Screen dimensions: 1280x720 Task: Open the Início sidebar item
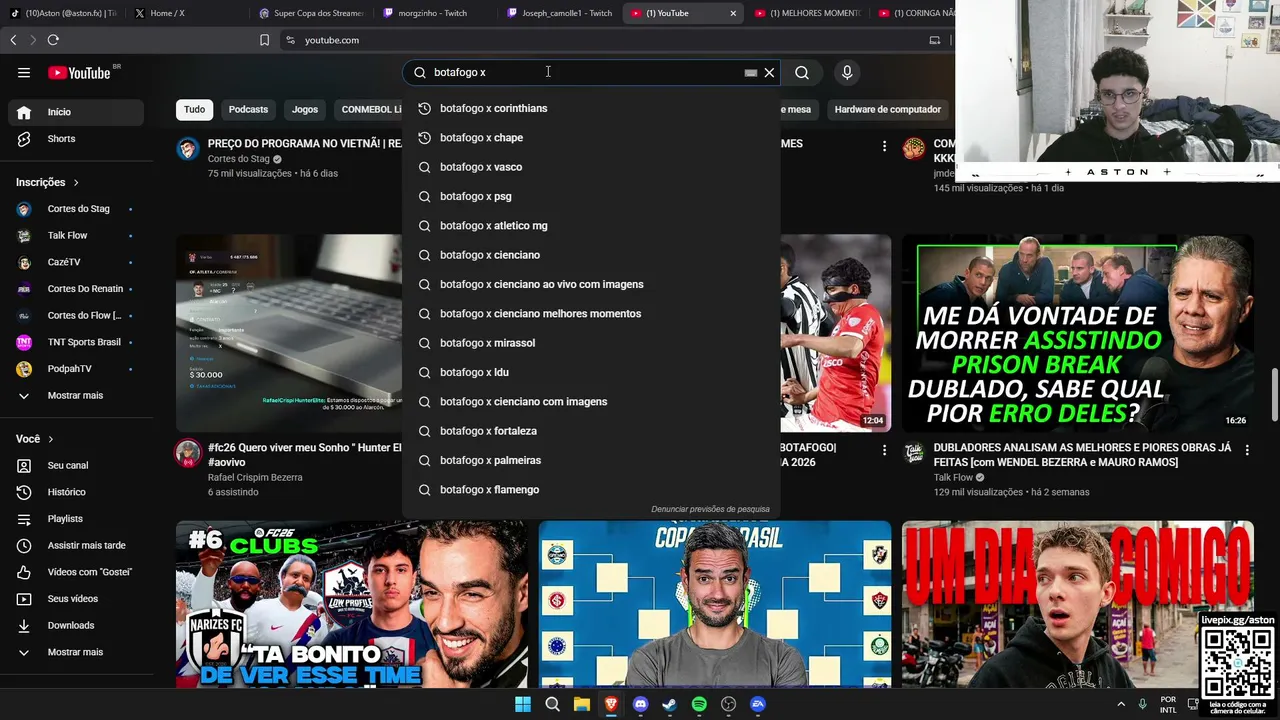click(76, 112)
